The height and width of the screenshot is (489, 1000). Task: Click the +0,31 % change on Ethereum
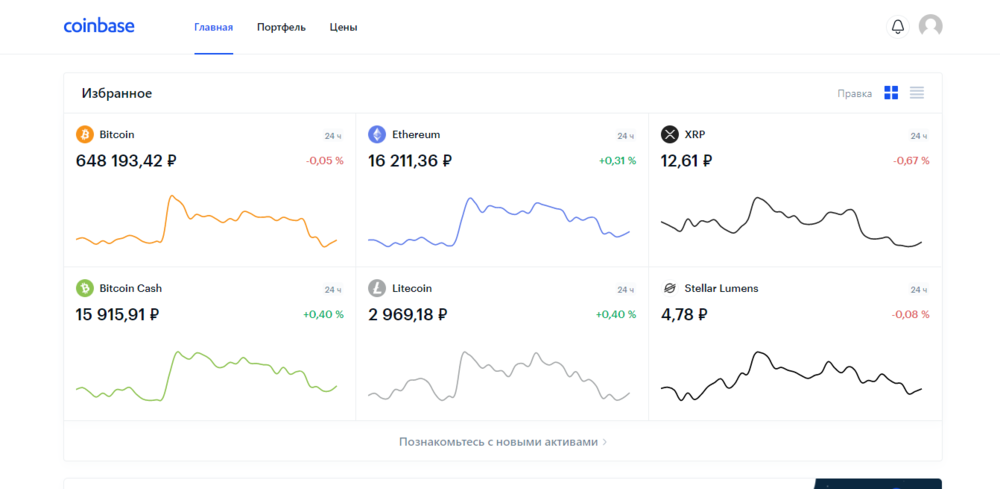(617, 161)
